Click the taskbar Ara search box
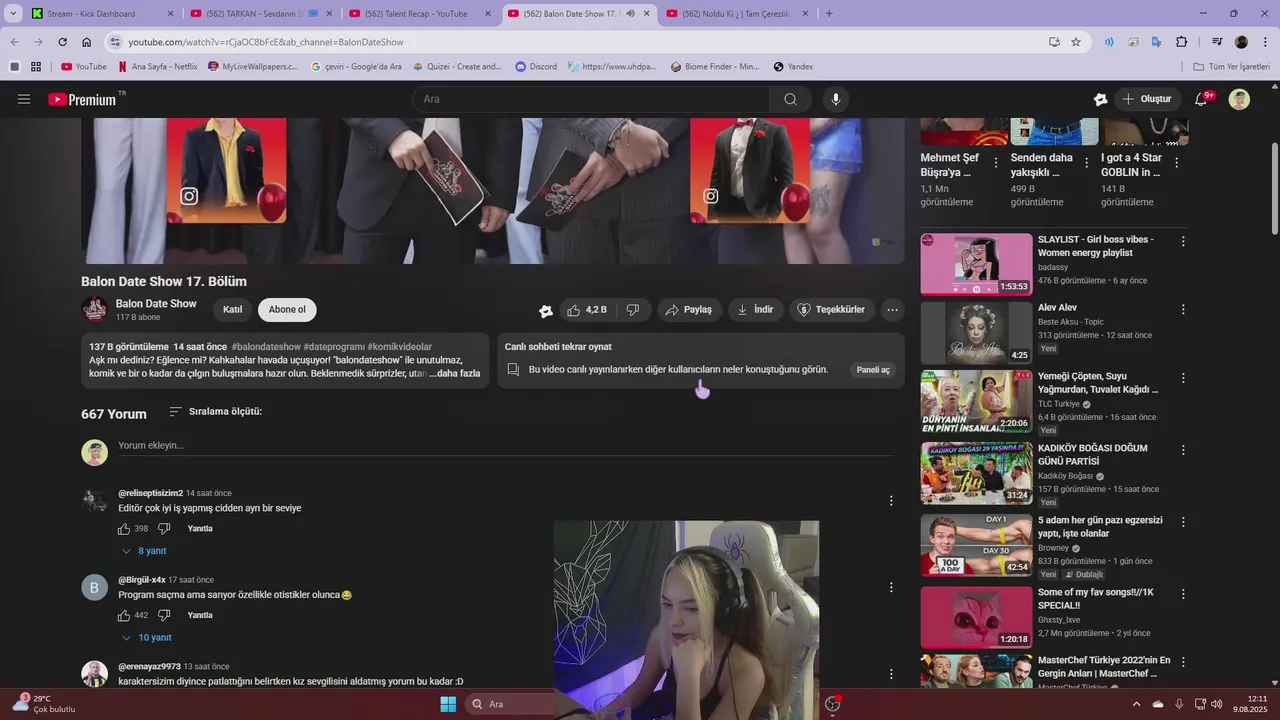 point(510,704)
